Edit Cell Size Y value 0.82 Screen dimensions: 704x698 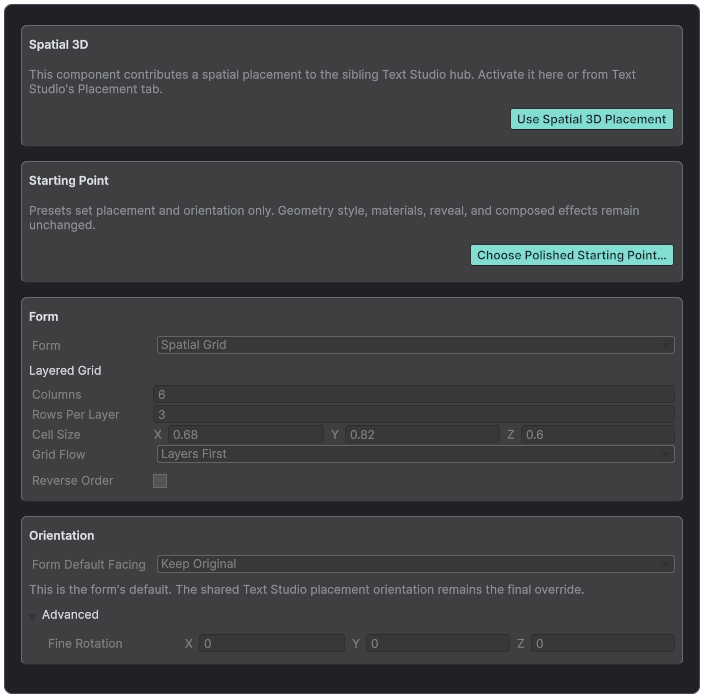[x=422, y=435]
